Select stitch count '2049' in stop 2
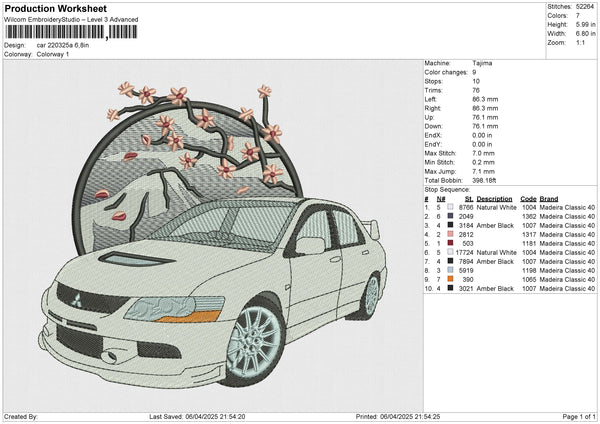600x424 pixels. coord(466,217)
